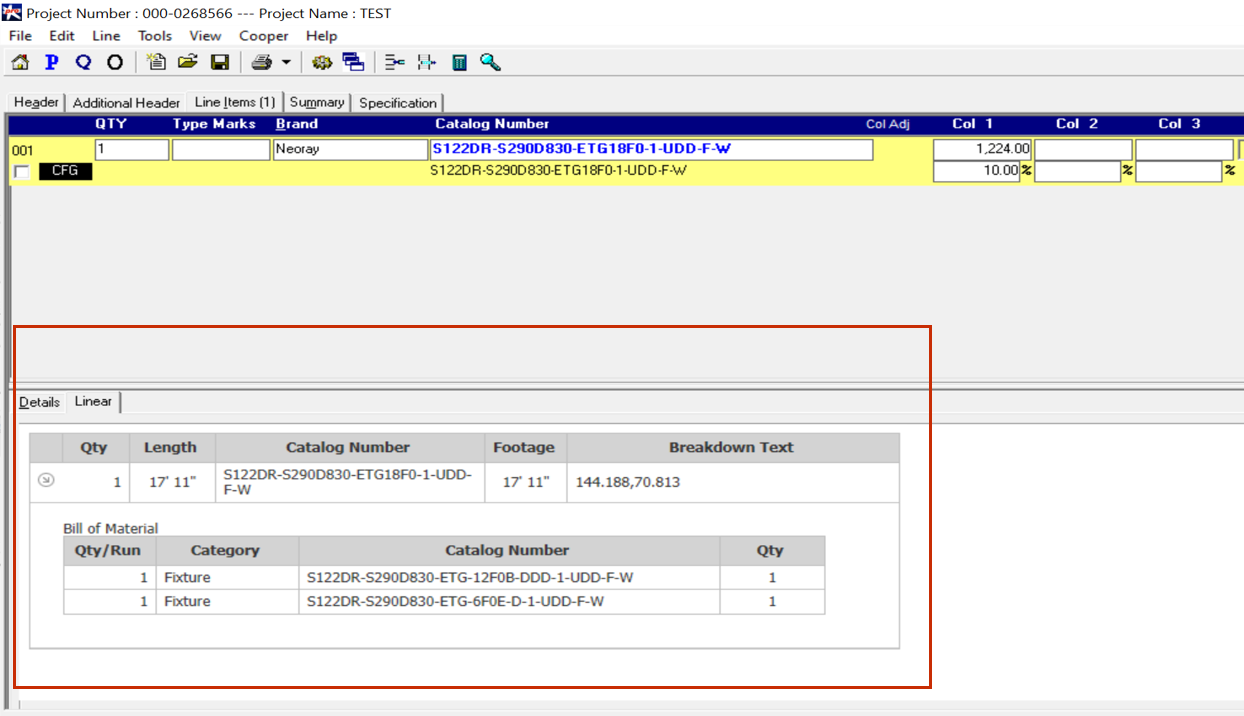This screenshot has width=1244, height=716.
Task: Toggle the checkbox beside CFG on line 001
Action: coord(22,172)
